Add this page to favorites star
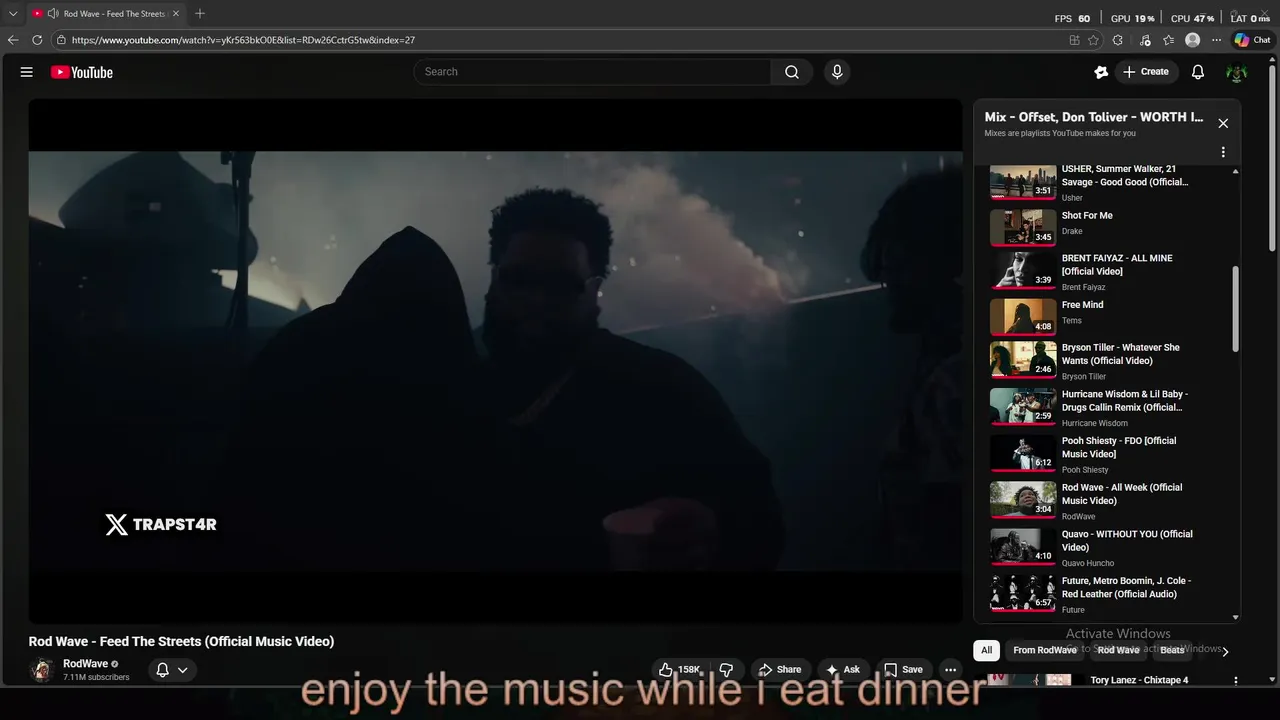Viewport: 1280px width, 720px height. pos(1093,40)
